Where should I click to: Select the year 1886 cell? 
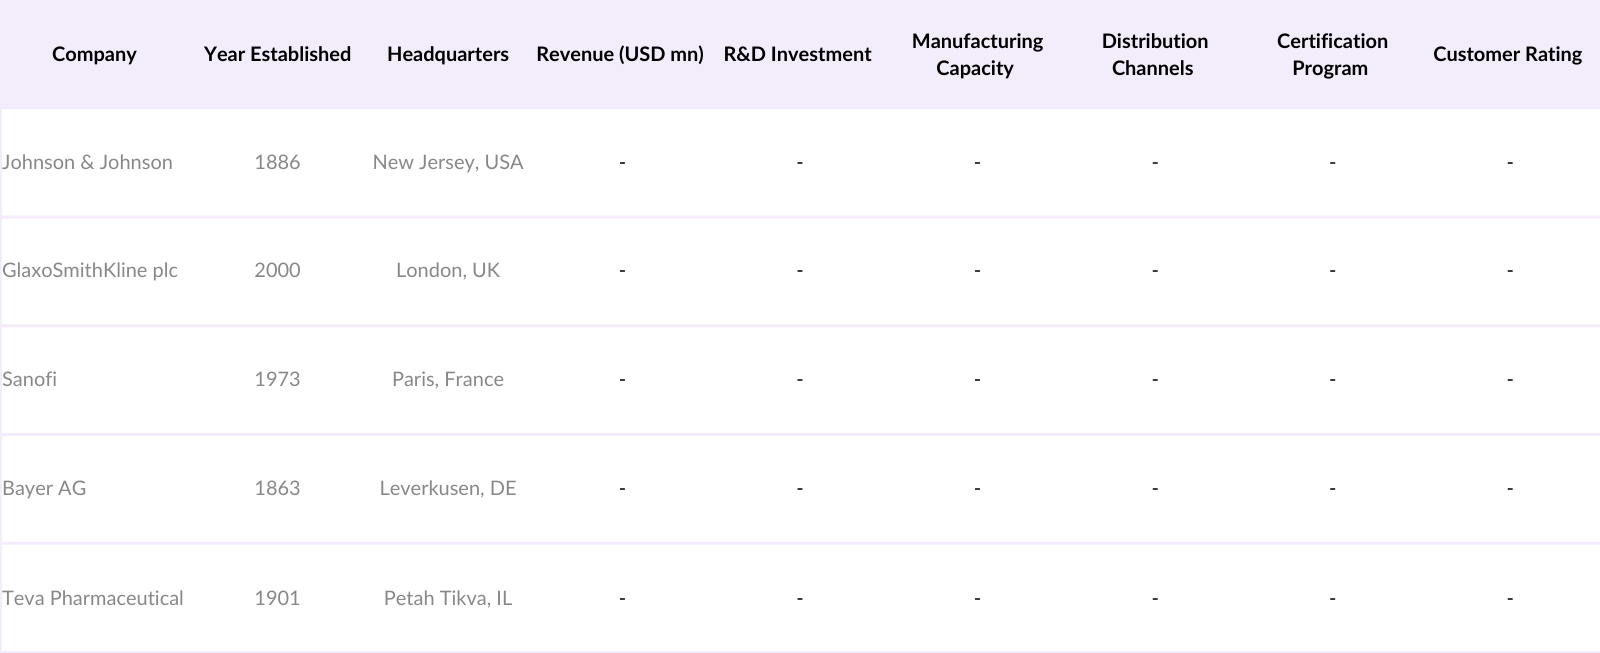click(277, 162)
